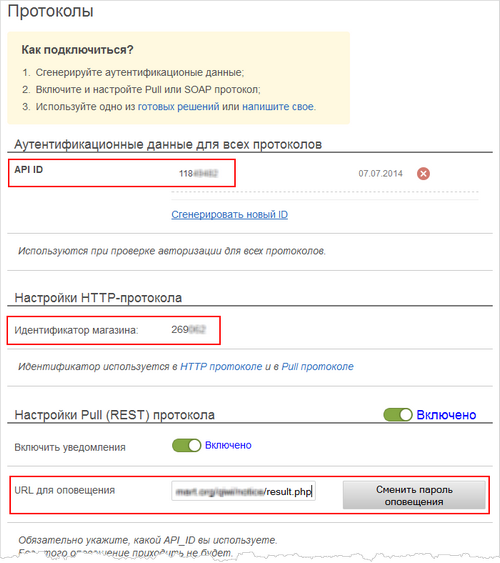
Task: Click the Настройки HTTP-протокола section heading
Action: click(98, 298)
